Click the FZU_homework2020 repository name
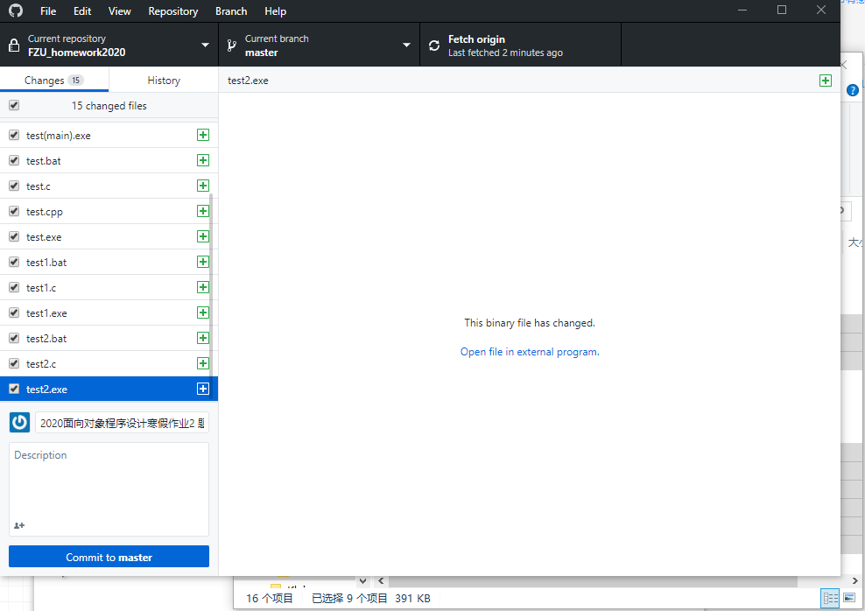 coord(77,52)
